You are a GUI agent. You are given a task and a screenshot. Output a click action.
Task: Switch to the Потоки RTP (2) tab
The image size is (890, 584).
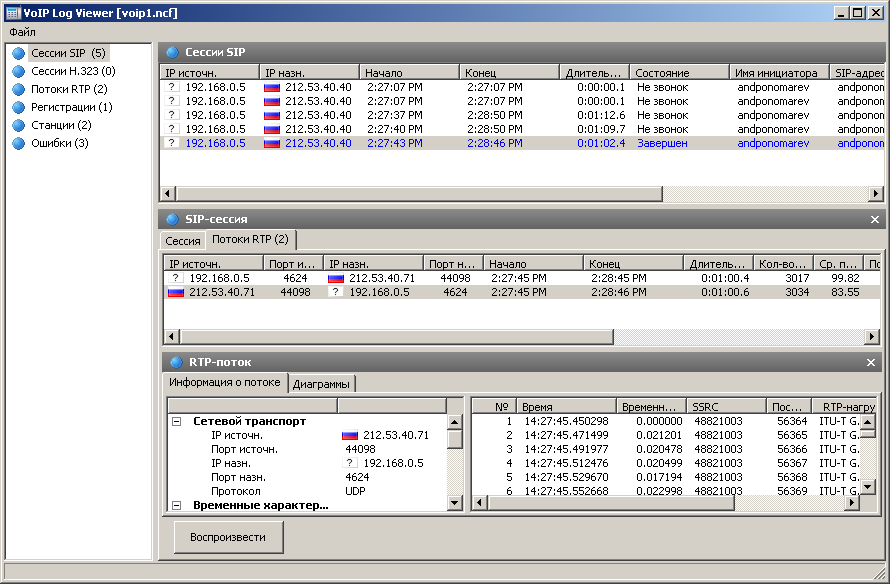(250, 240)
